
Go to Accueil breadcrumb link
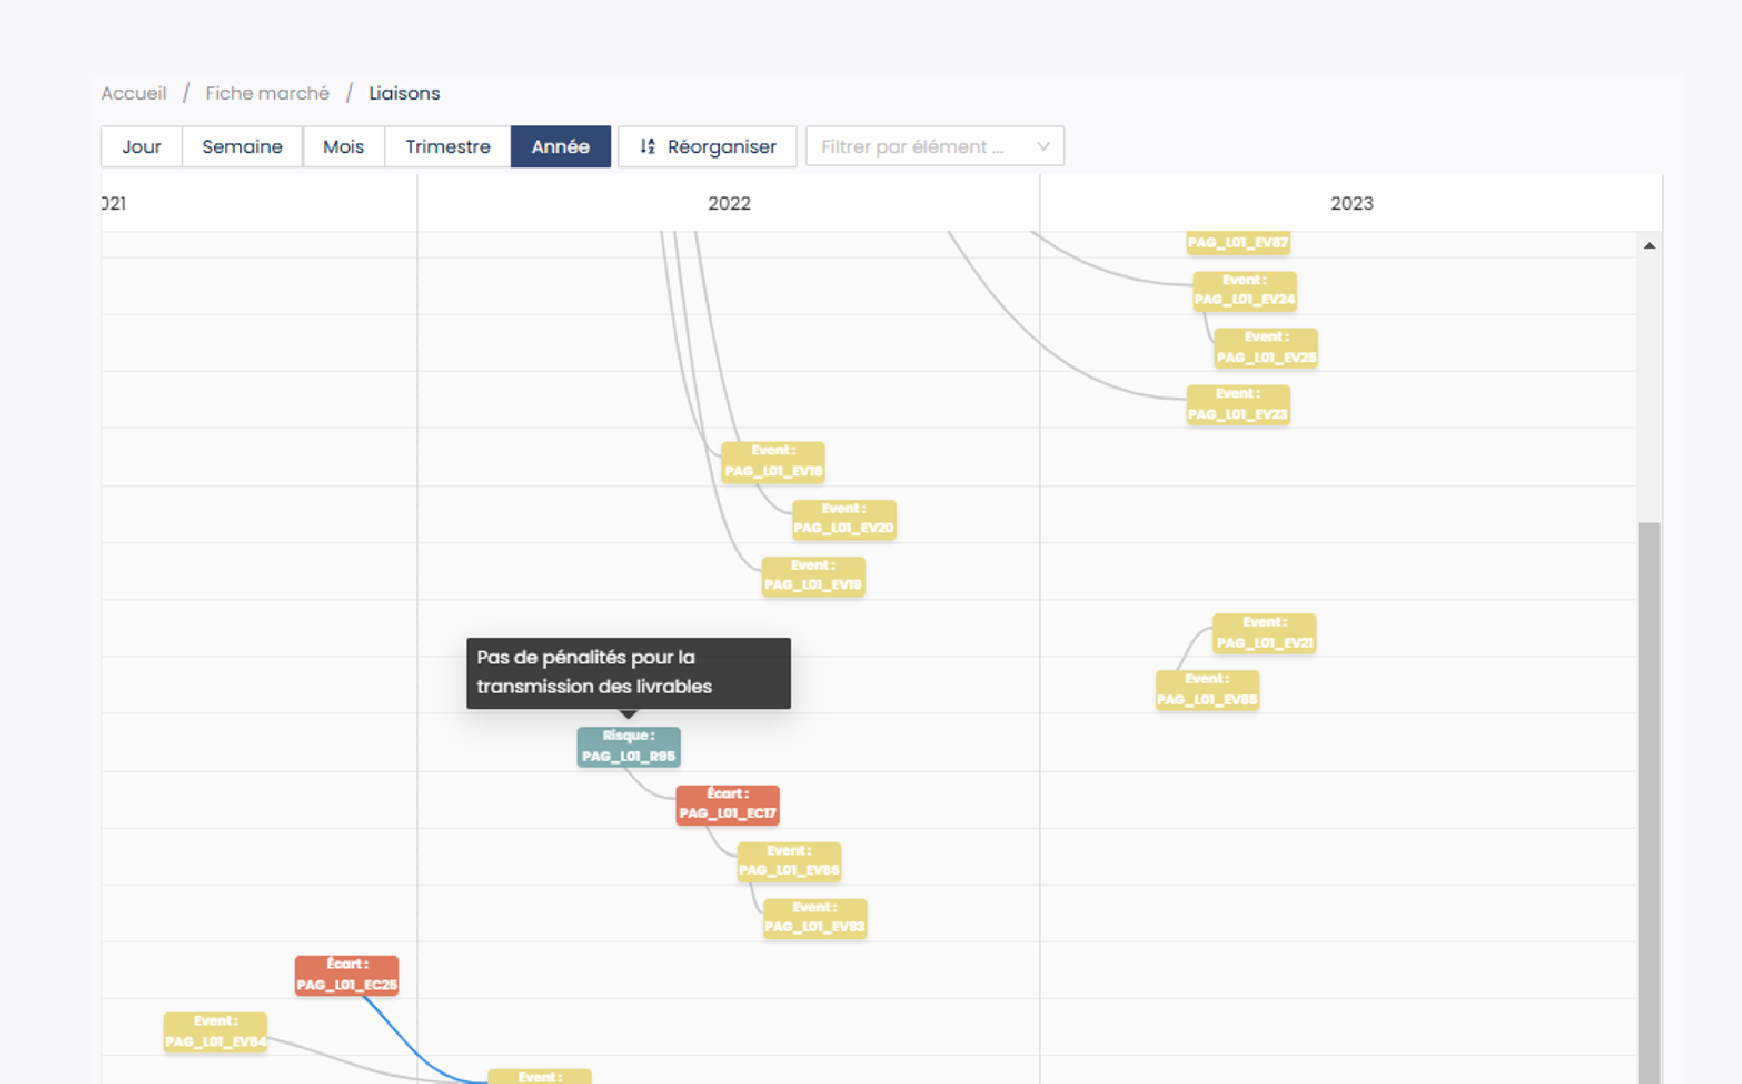pos(134,93)
